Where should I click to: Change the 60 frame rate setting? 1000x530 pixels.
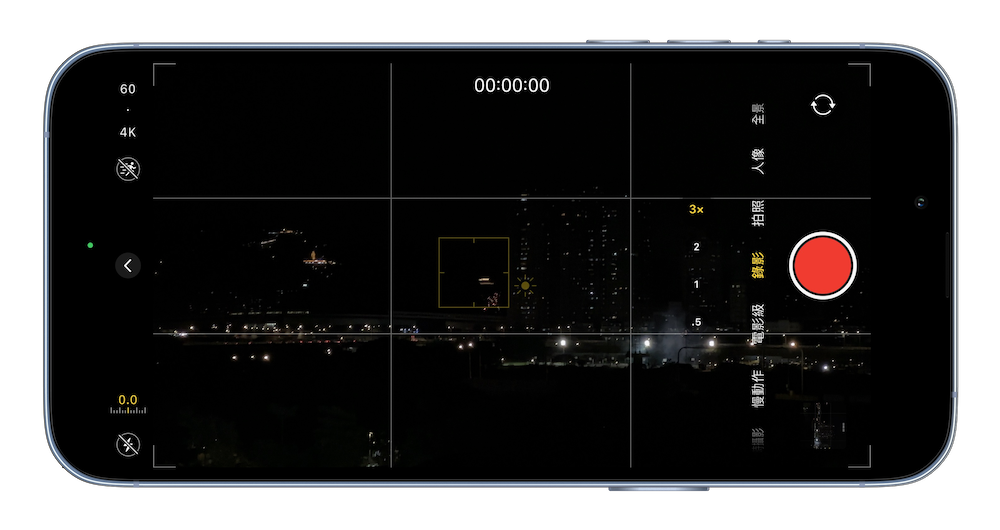(128, 89)
